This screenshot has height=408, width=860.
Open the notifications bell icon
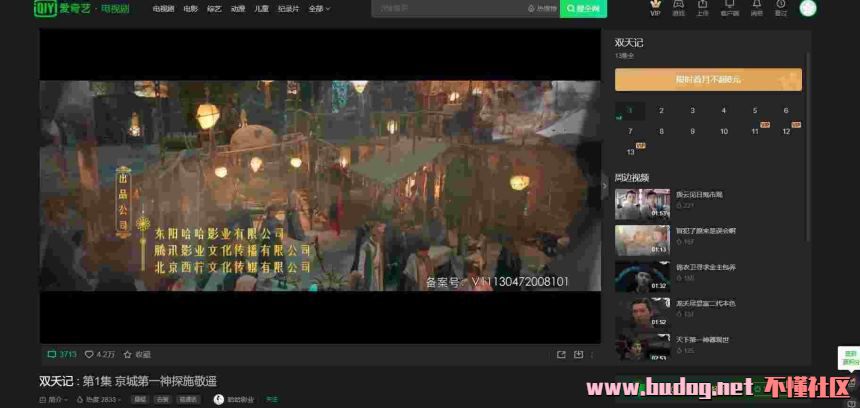tap(757, 8)
